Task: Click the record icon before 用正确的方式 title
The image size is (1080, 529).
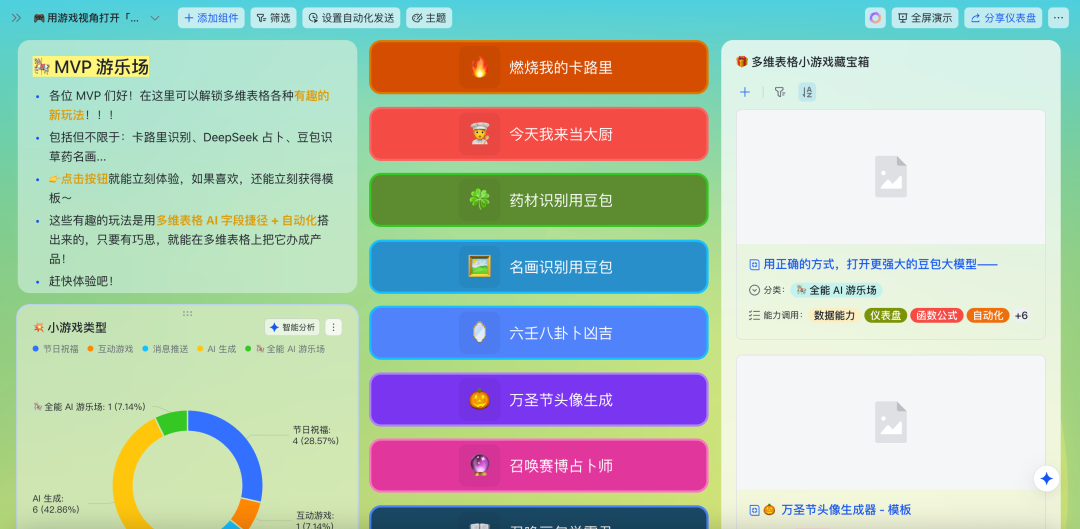Action: click(754, 264)
